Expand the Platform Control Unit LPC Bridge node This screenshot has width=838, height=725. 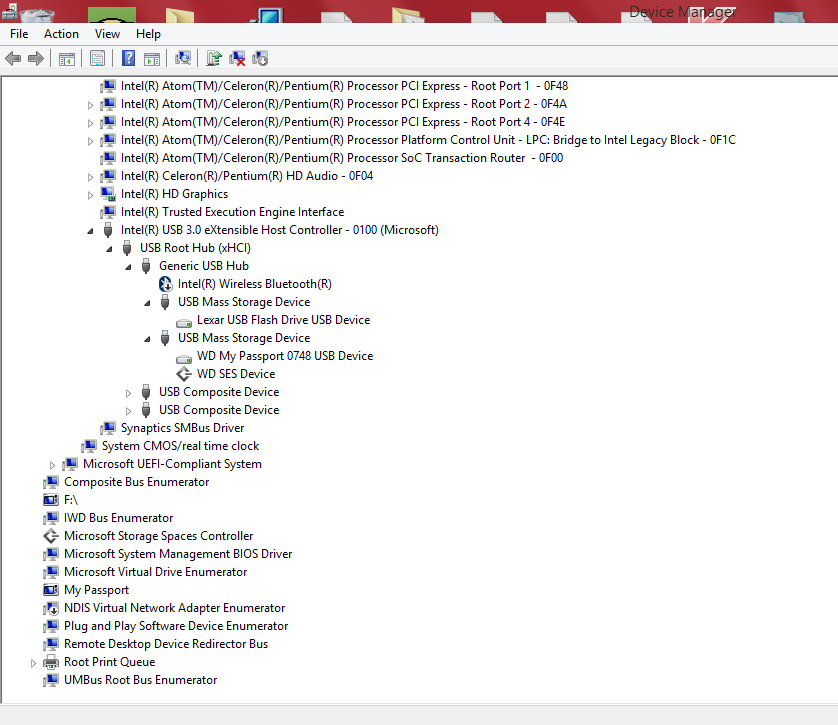90,142
